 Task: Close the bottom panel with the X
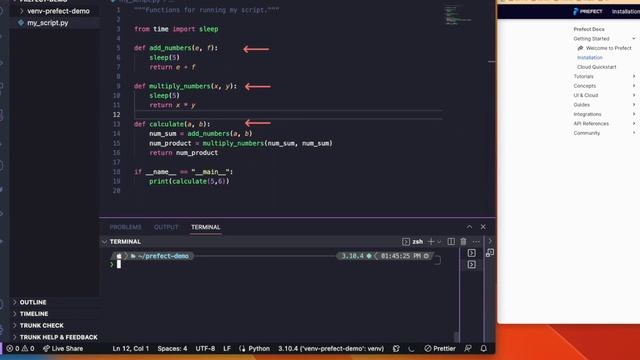[483, 227]
